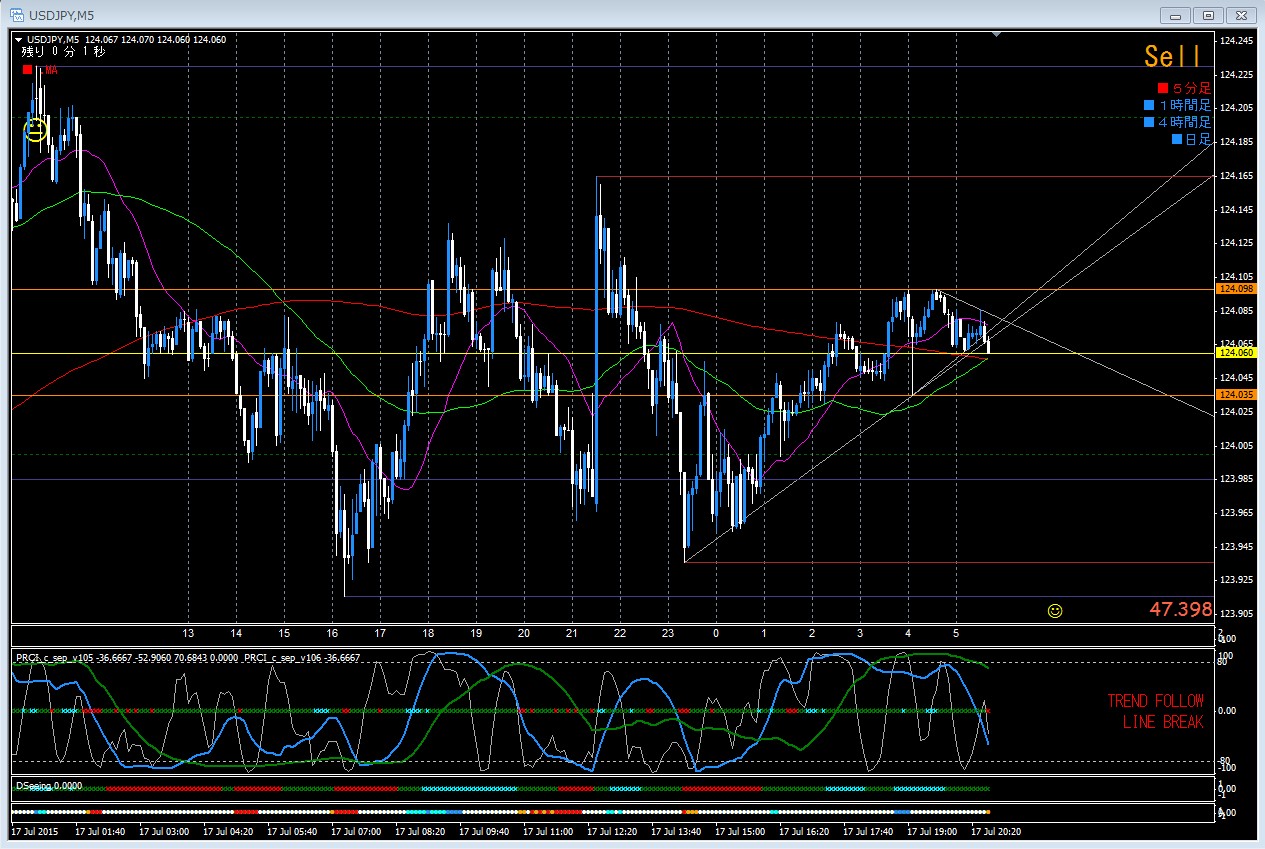Image resolution: width=1265 pixels, height=849 pixels.
Task: Click the orange Sell signal label
Action: [1173, 57]
